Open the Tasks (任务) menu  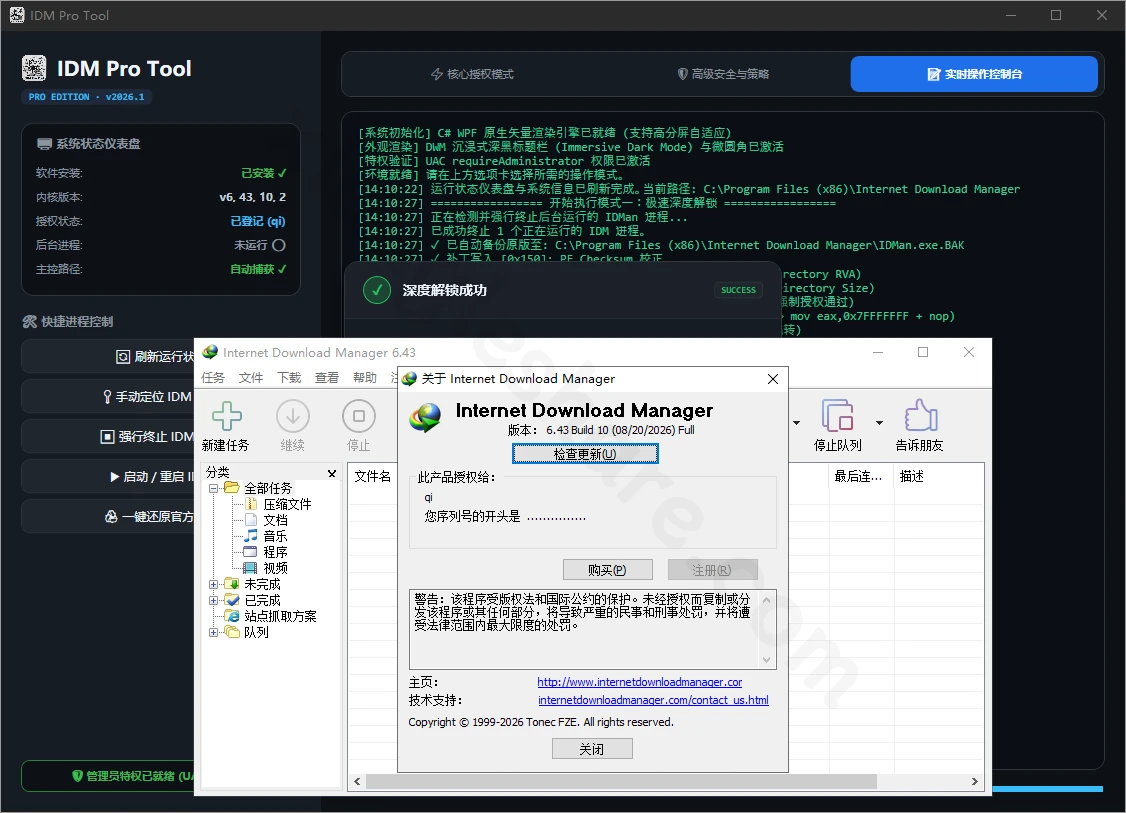point(213,377)
